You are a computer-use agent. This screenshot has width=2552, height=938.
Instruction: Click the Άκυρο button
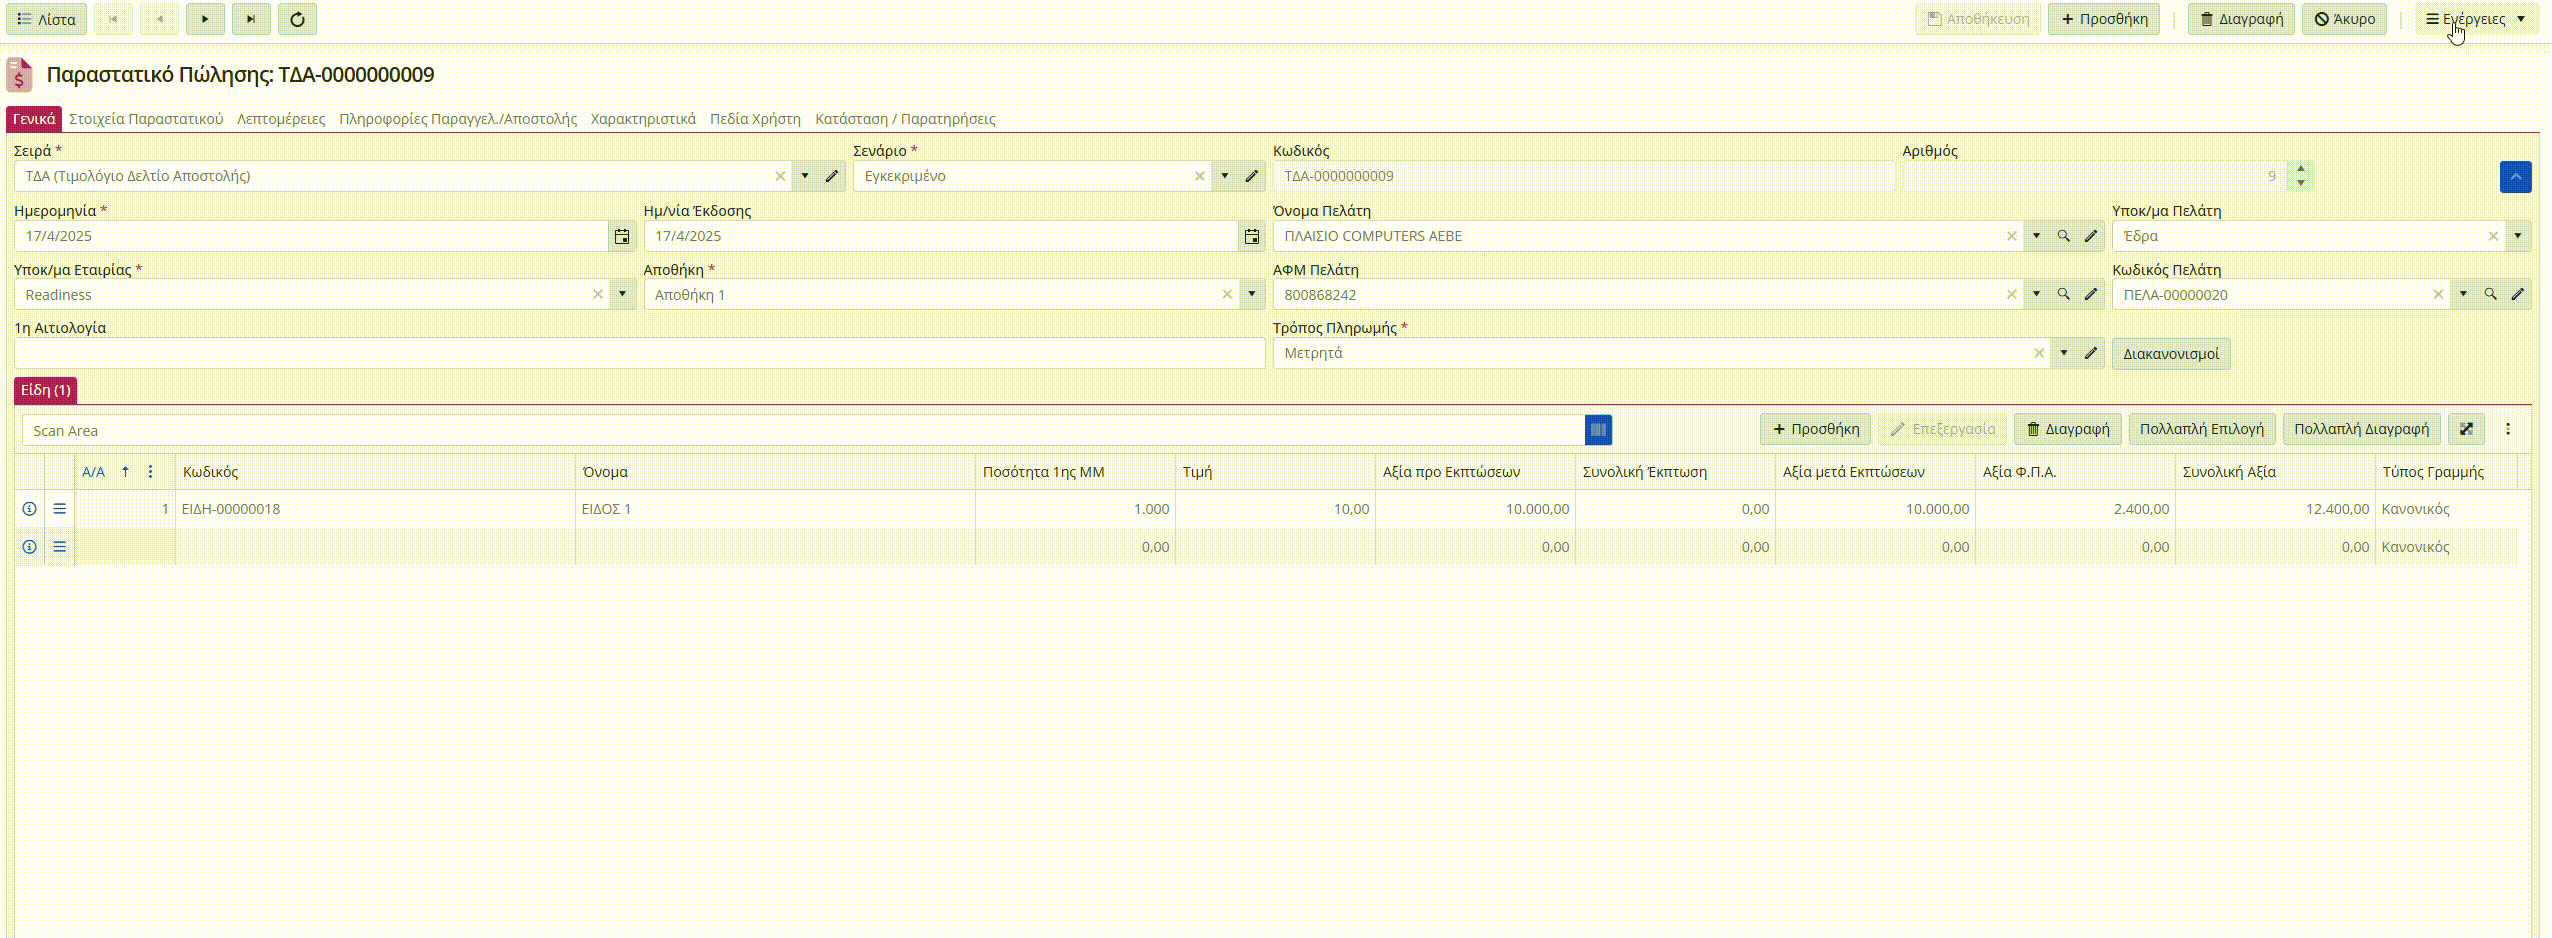click(2344, 19)
